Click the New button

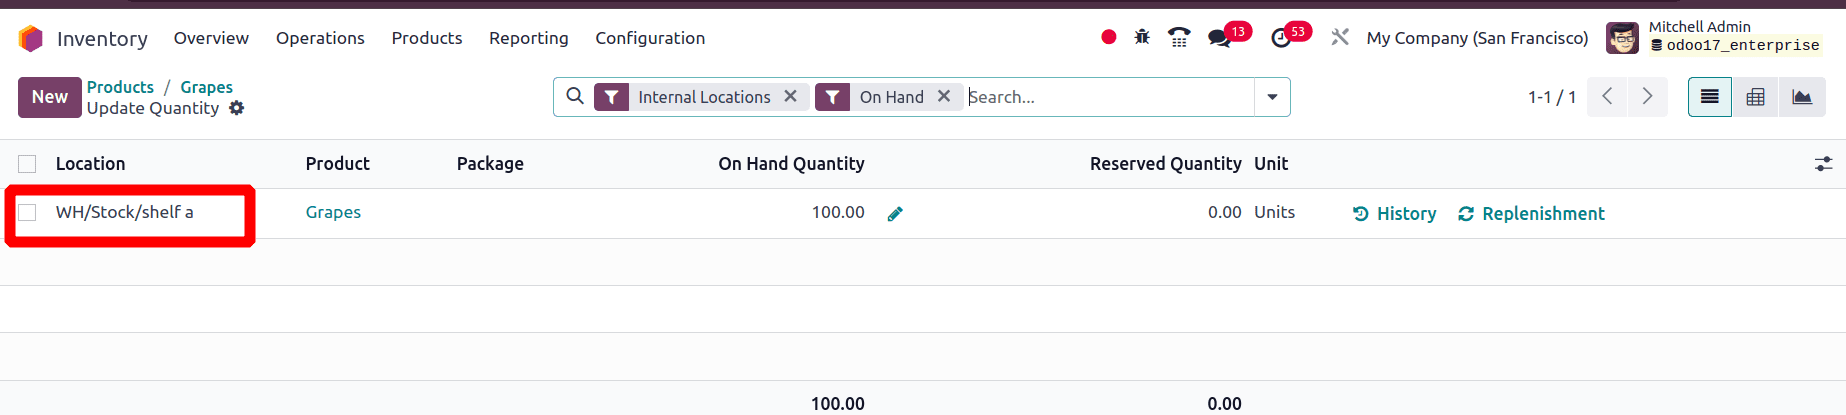pyautogui.click(x=49, y=97)
